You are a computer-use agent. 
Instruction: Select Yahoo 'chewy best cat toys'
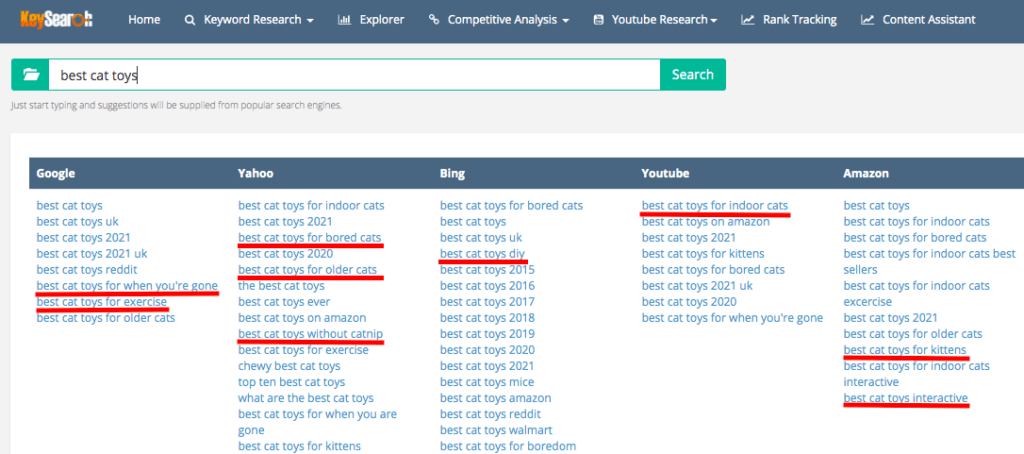pos(289,366)
